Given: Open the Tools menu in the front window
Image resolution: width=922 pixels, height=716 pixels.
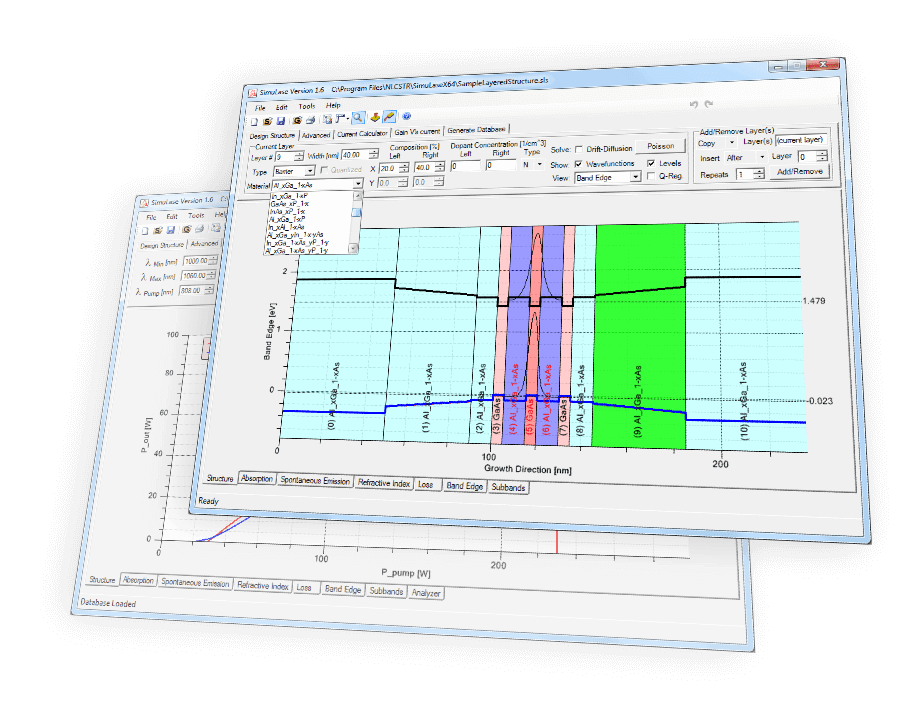Looking at the screenshot, I should click(306, 106).
